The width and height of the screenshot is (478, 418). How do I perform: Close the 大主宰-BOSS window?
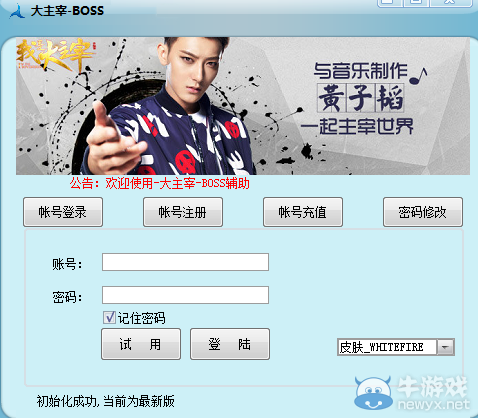click(x=450, y=2)
